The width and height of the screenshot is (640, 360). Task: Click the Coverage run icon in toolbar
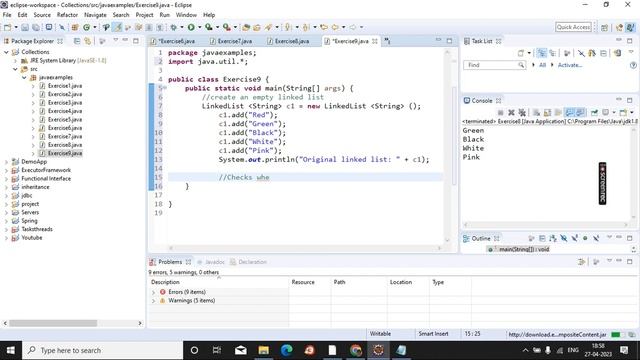click(209, 27)
